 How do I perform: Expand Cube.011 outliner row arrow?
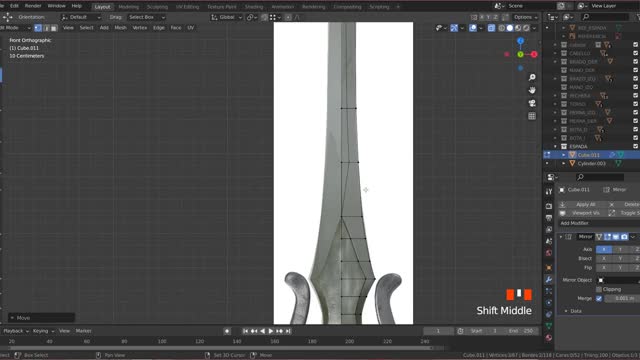(564, 155)
